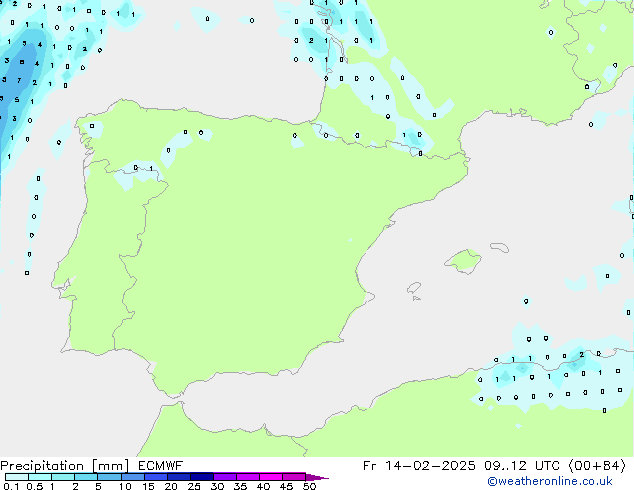Click the date "14-02-2025"
634x490 pixels.
click(430, 466)
